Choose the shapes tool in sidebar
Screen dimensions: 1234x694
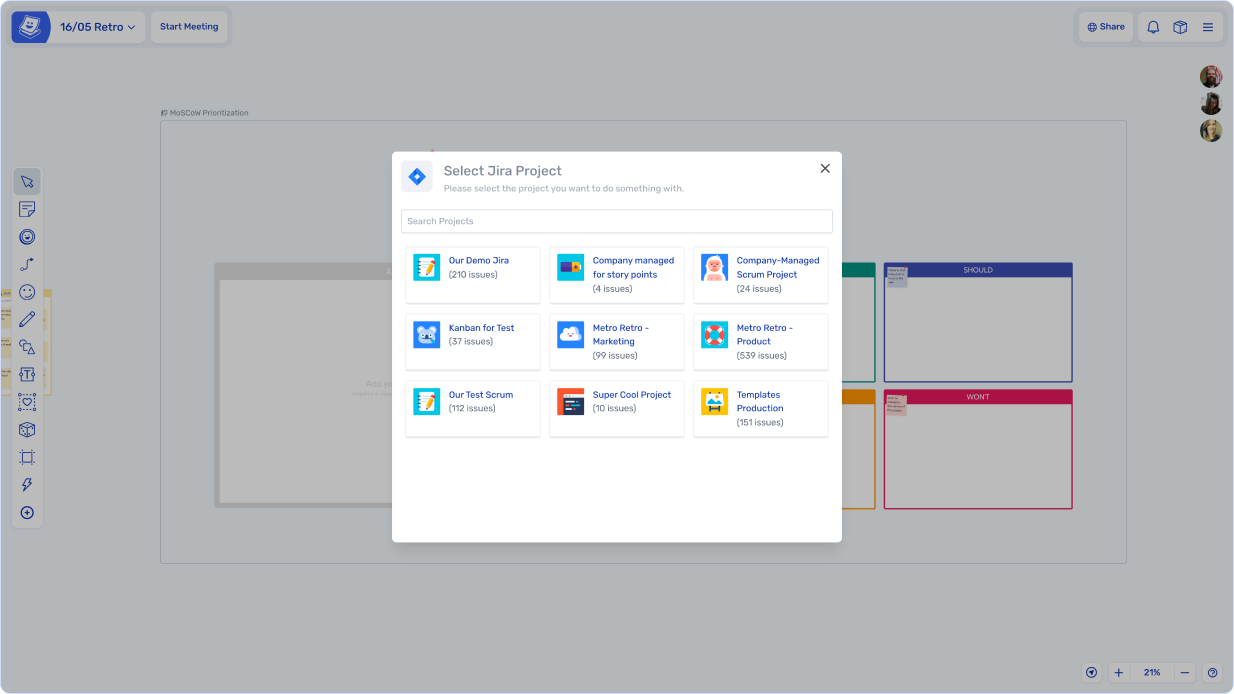point(27,347)
